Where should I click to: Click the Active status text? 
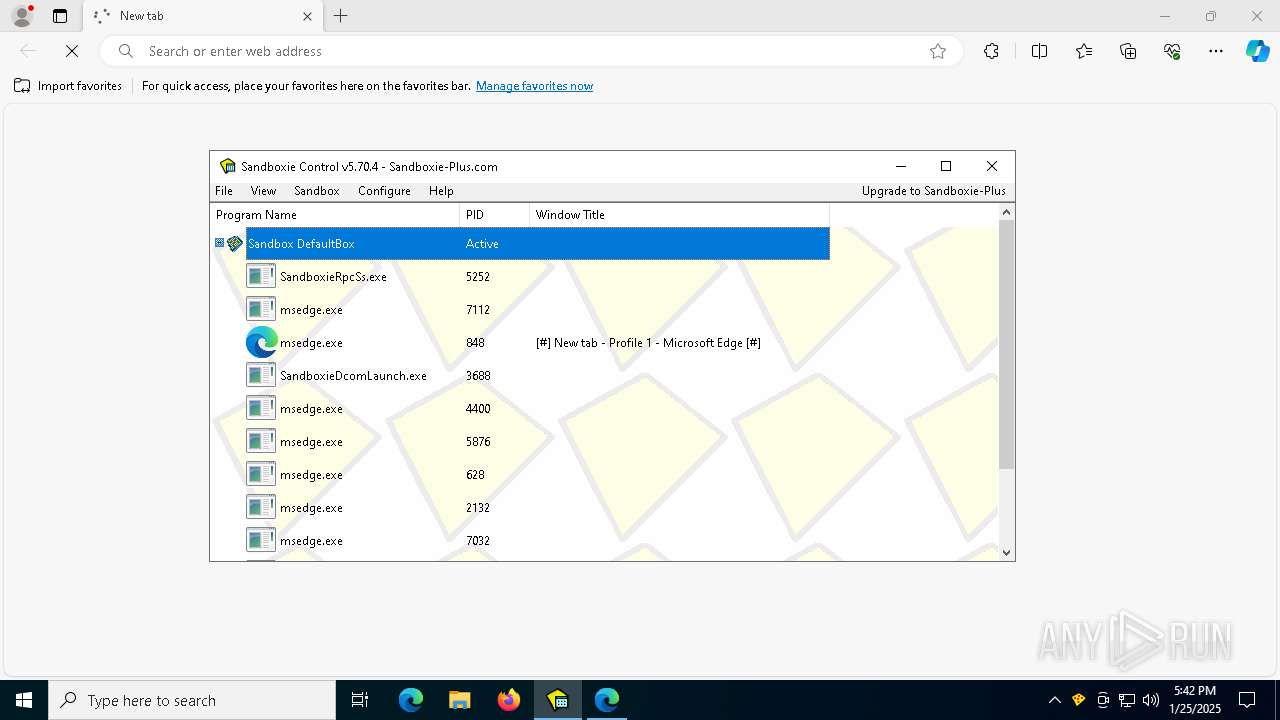pos(482,244)
